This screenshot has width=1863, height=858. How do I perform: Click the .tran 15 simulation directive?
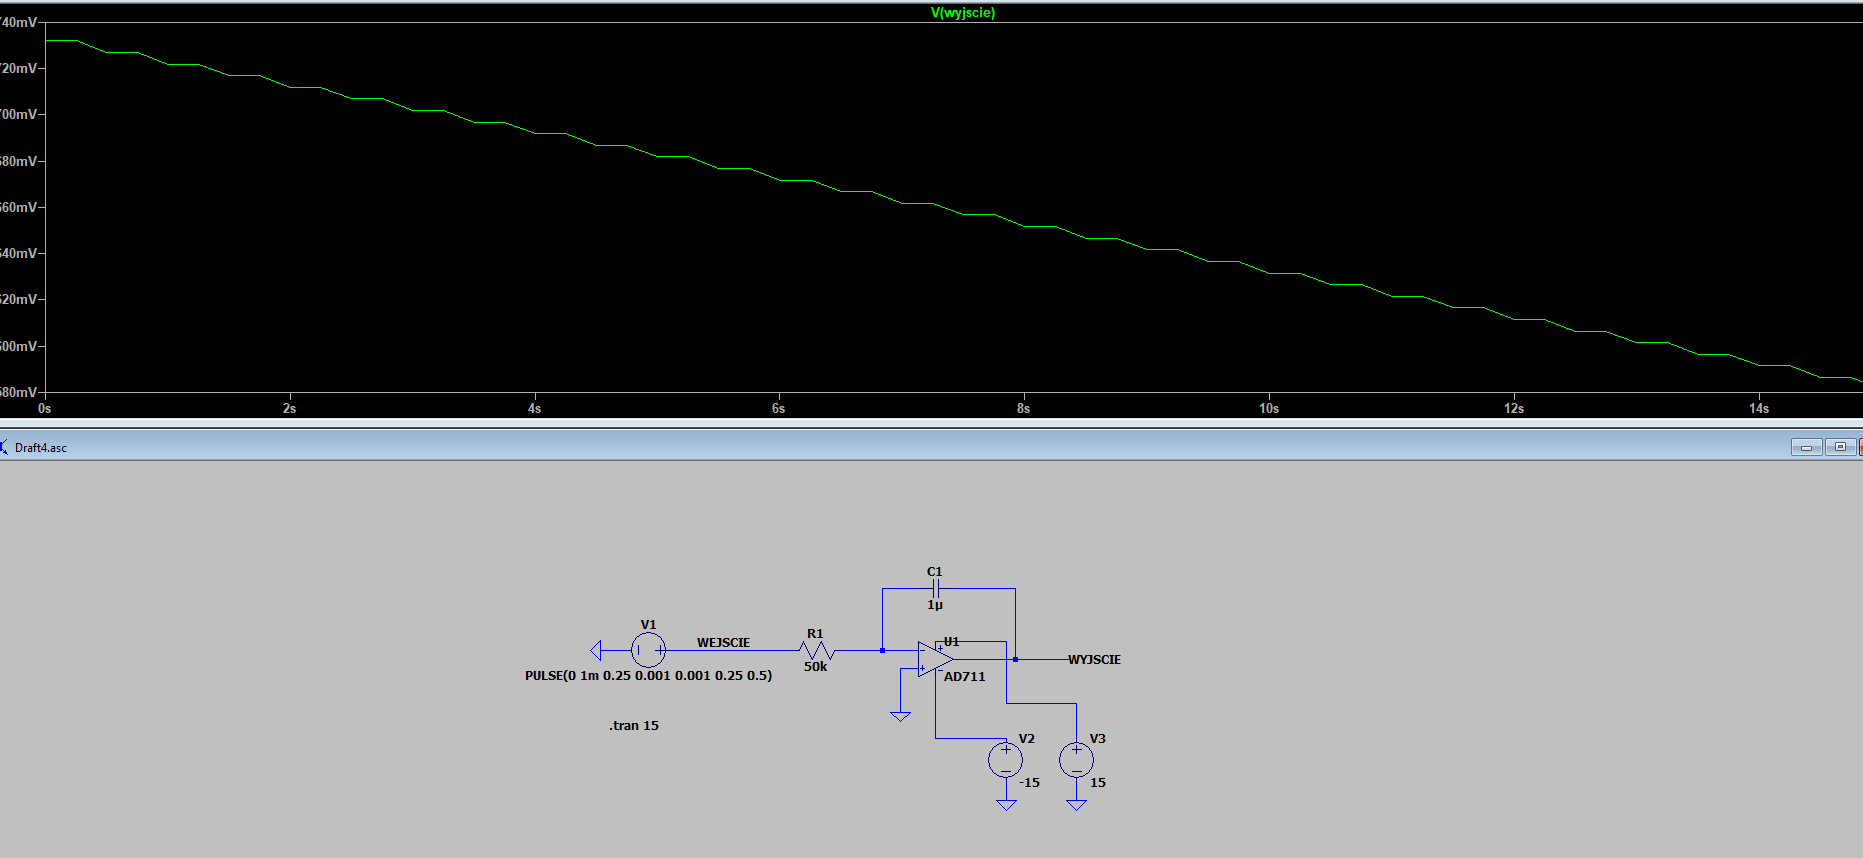(634, 726)
